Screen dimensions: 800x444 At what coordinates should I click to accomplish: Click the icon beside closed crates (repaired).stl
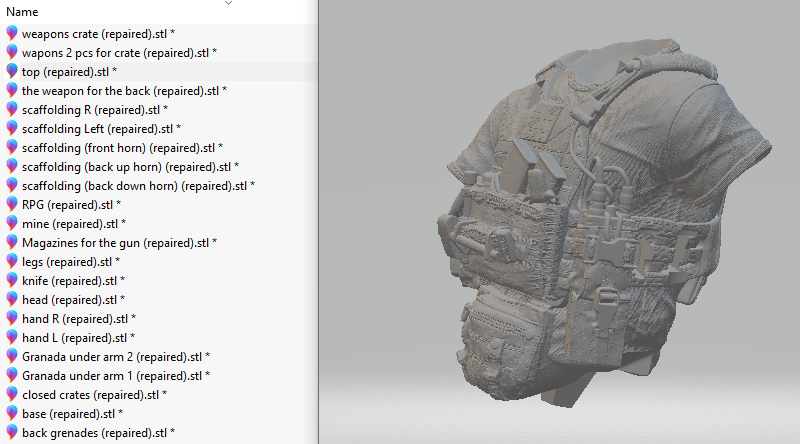pos(12,394)
